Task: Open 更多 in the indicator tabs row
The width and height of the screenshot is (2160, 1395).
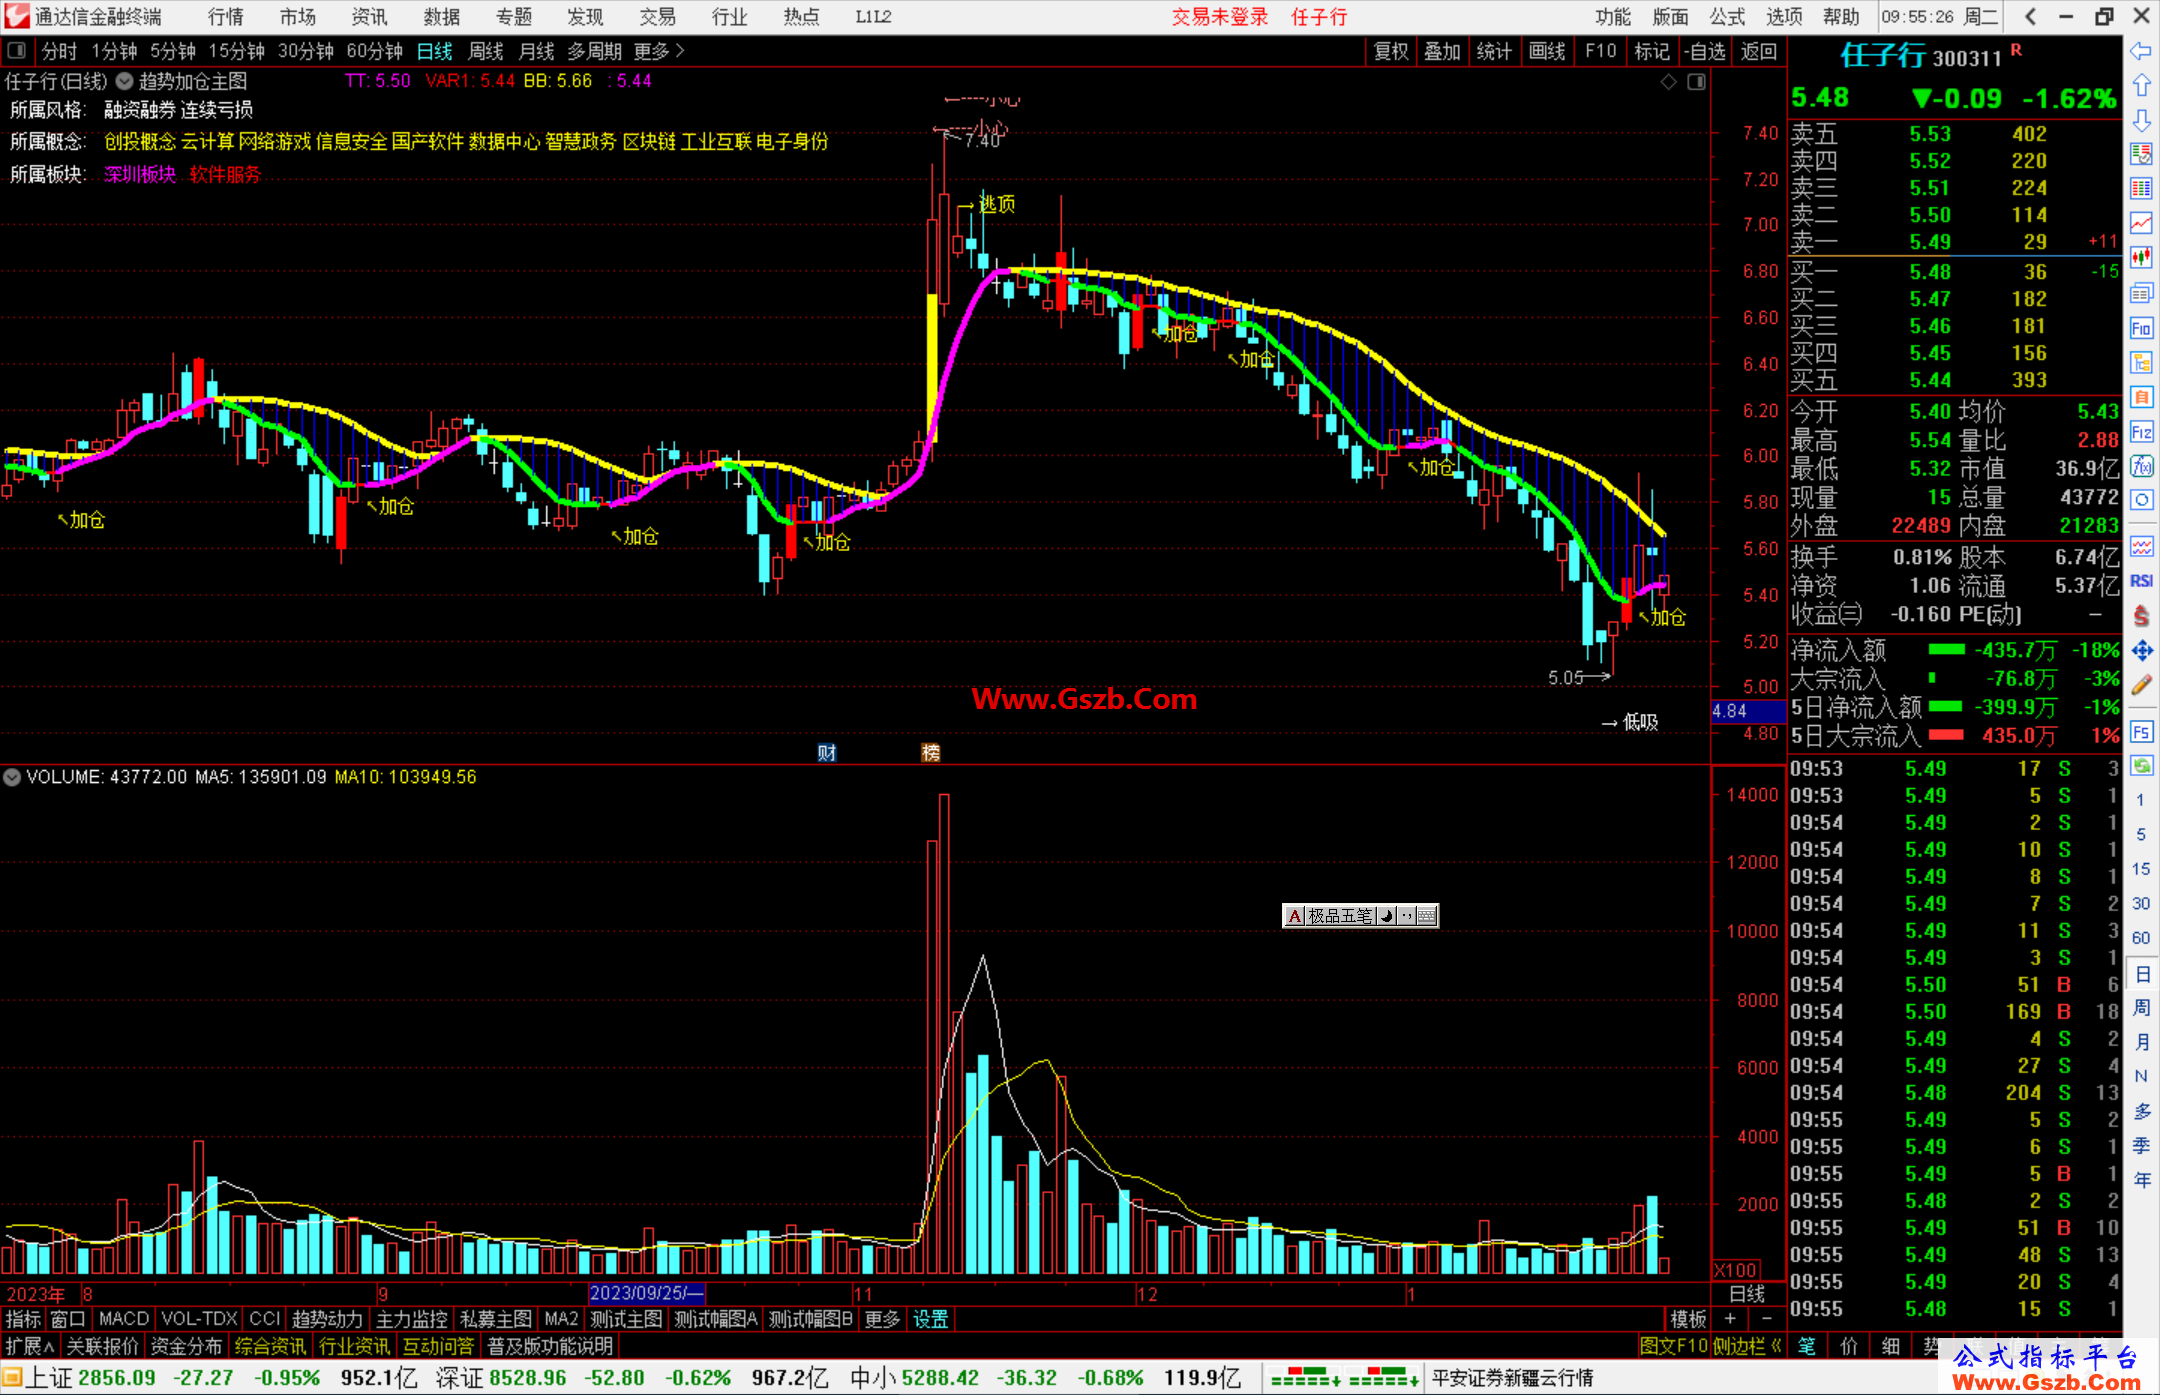Action: point(882,1319)
